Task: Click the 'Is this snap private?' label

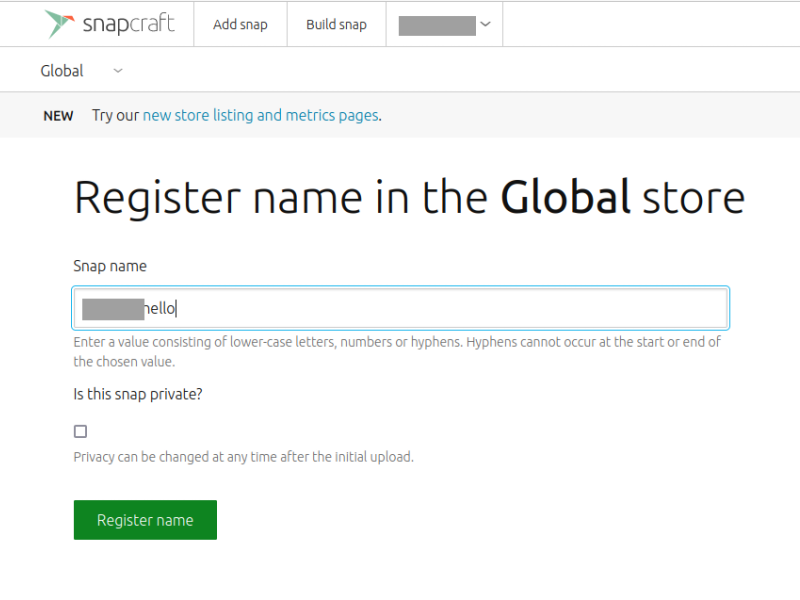Action: (138, 394)
